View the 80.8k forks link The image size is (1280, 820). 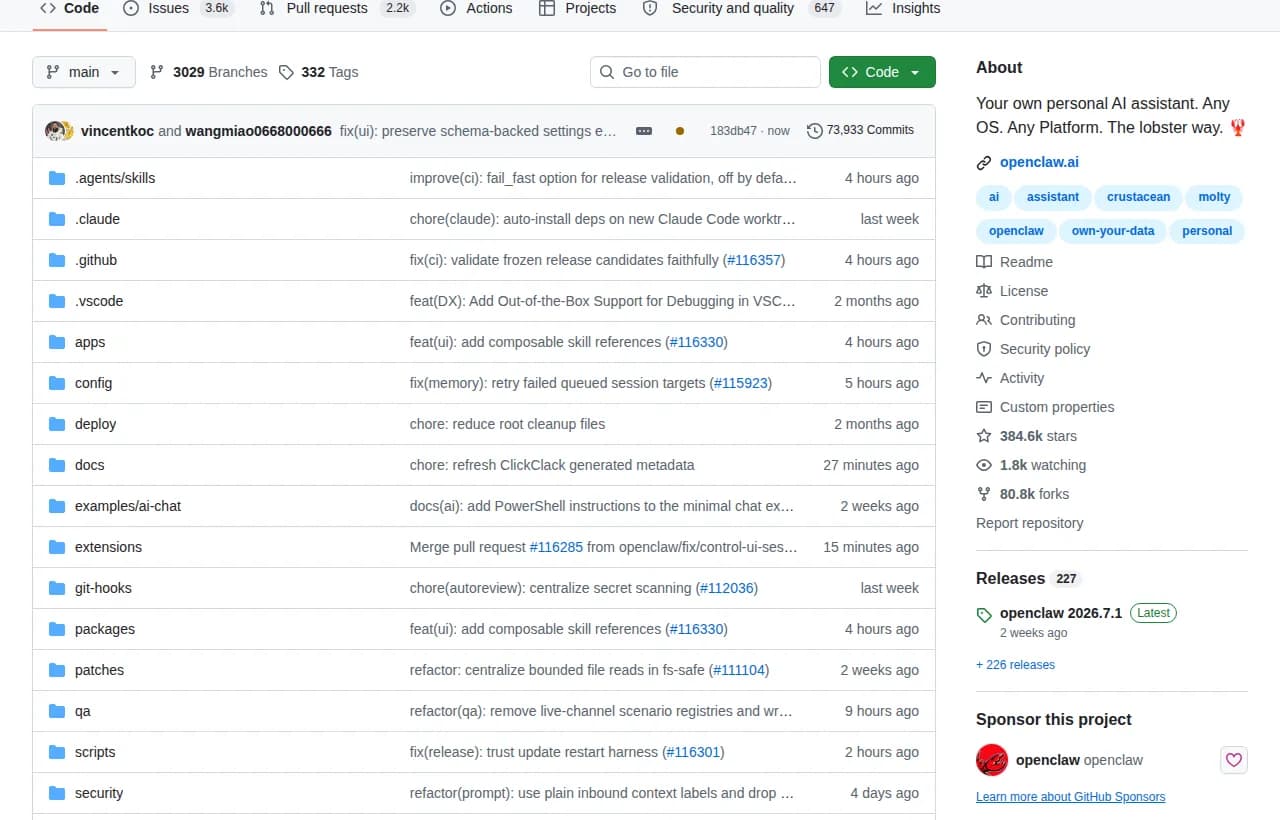click(x=1023, y=494)
